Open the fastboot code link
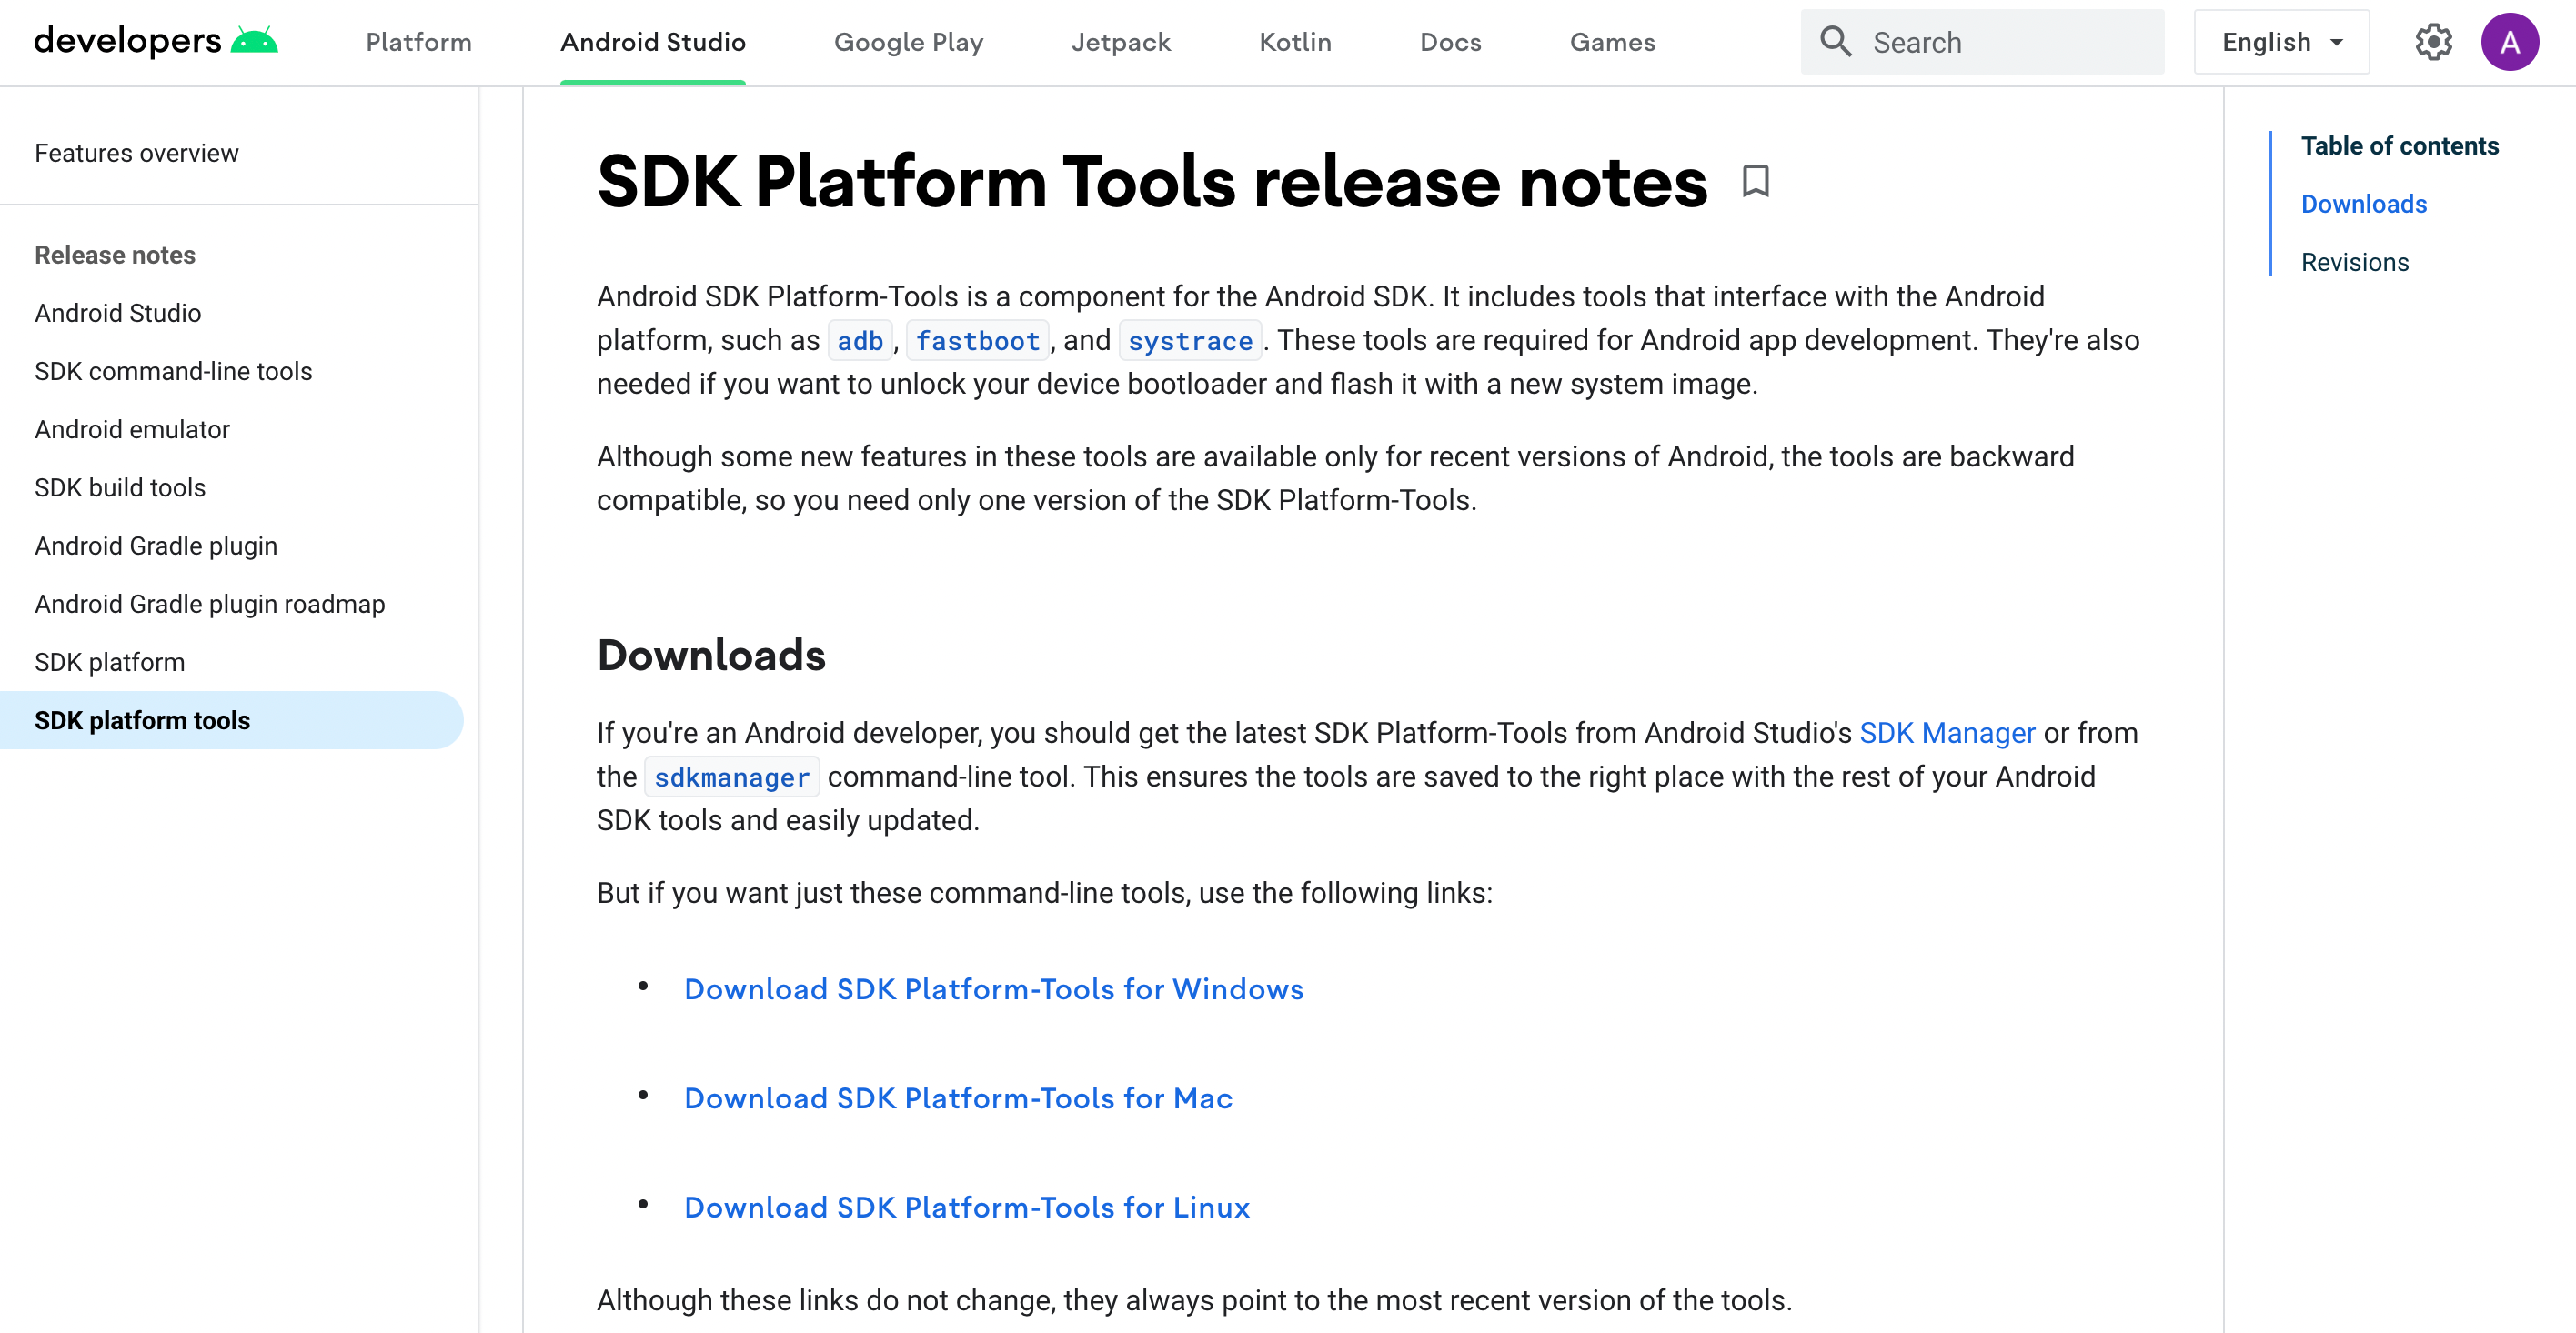Screen dimensions: 2576x1333 coord(977,341)
